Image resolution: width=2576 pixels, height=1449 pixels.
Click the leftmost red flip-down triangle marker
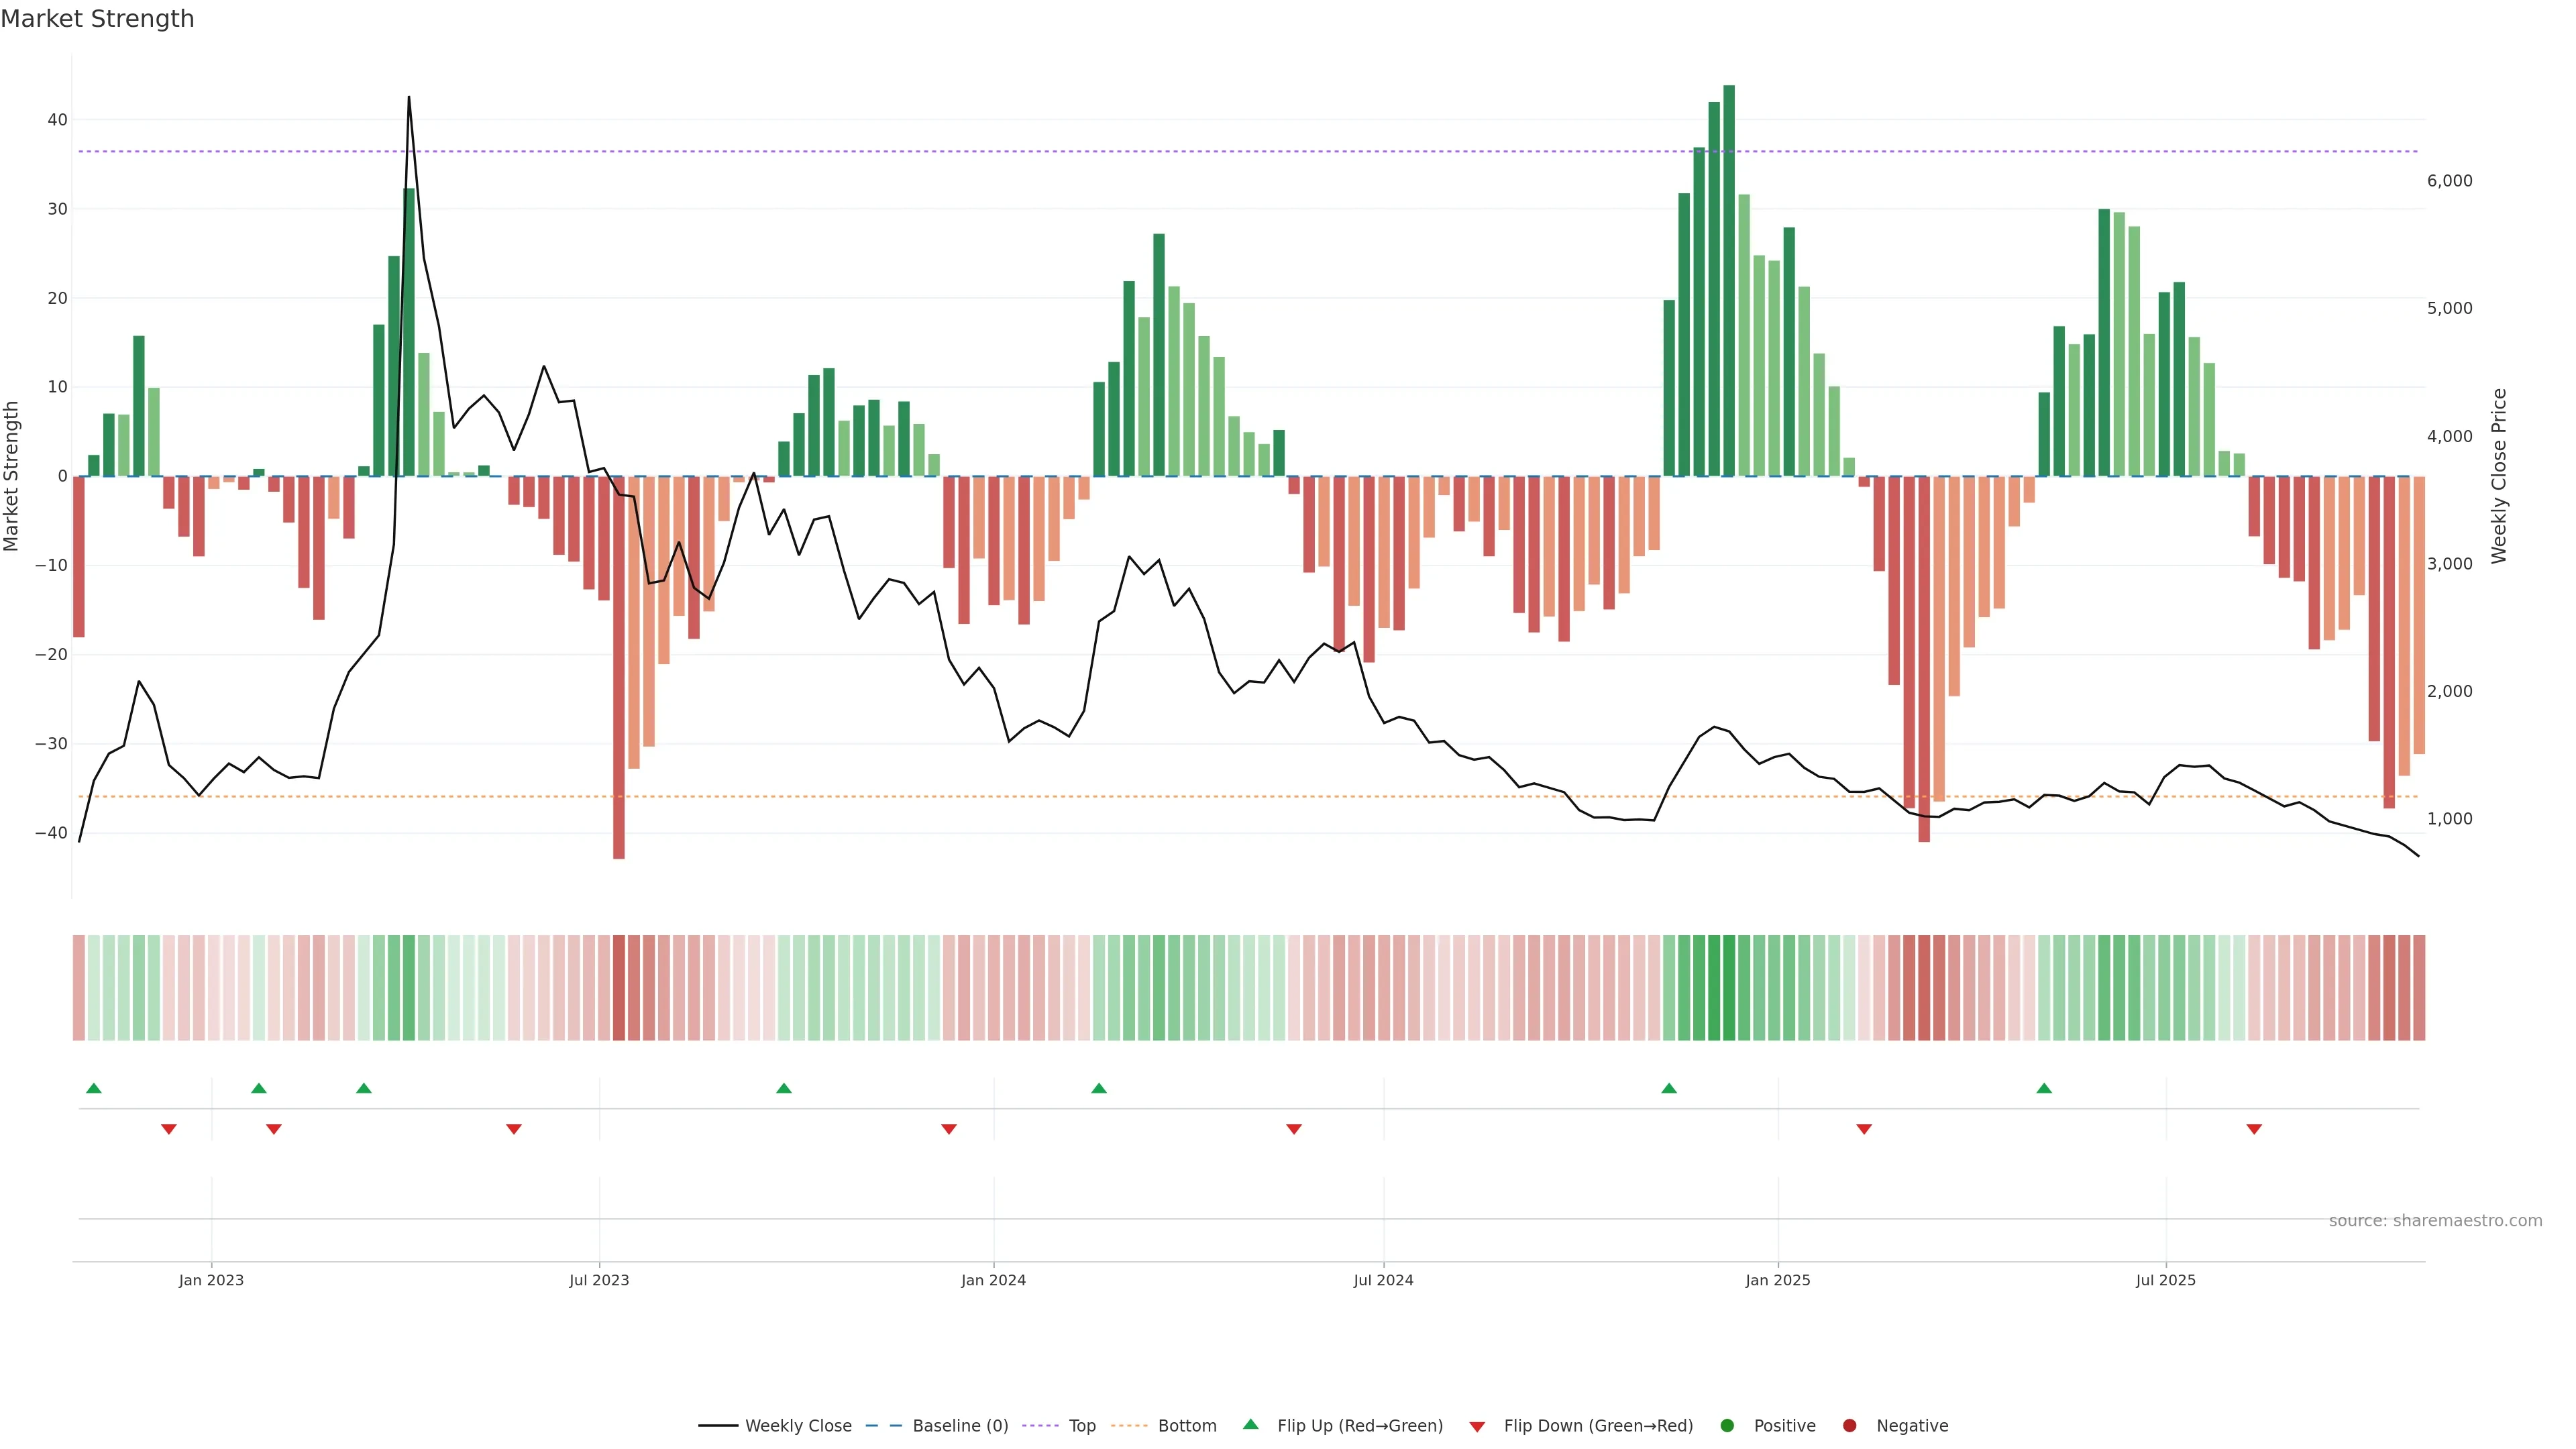click(169, 1129)
